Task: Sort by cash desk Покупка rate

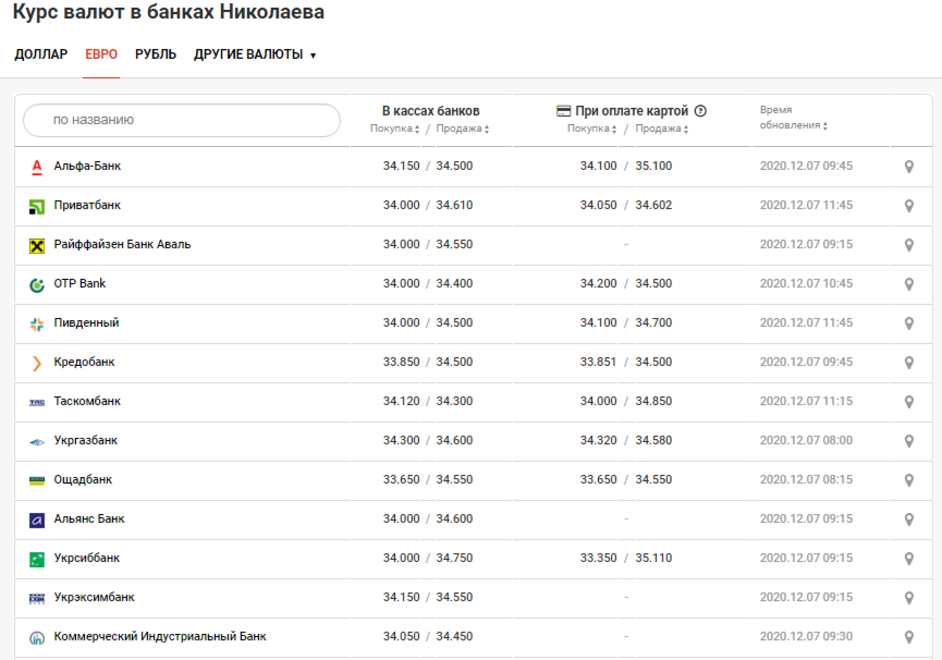Action: (x=395, y=129)
